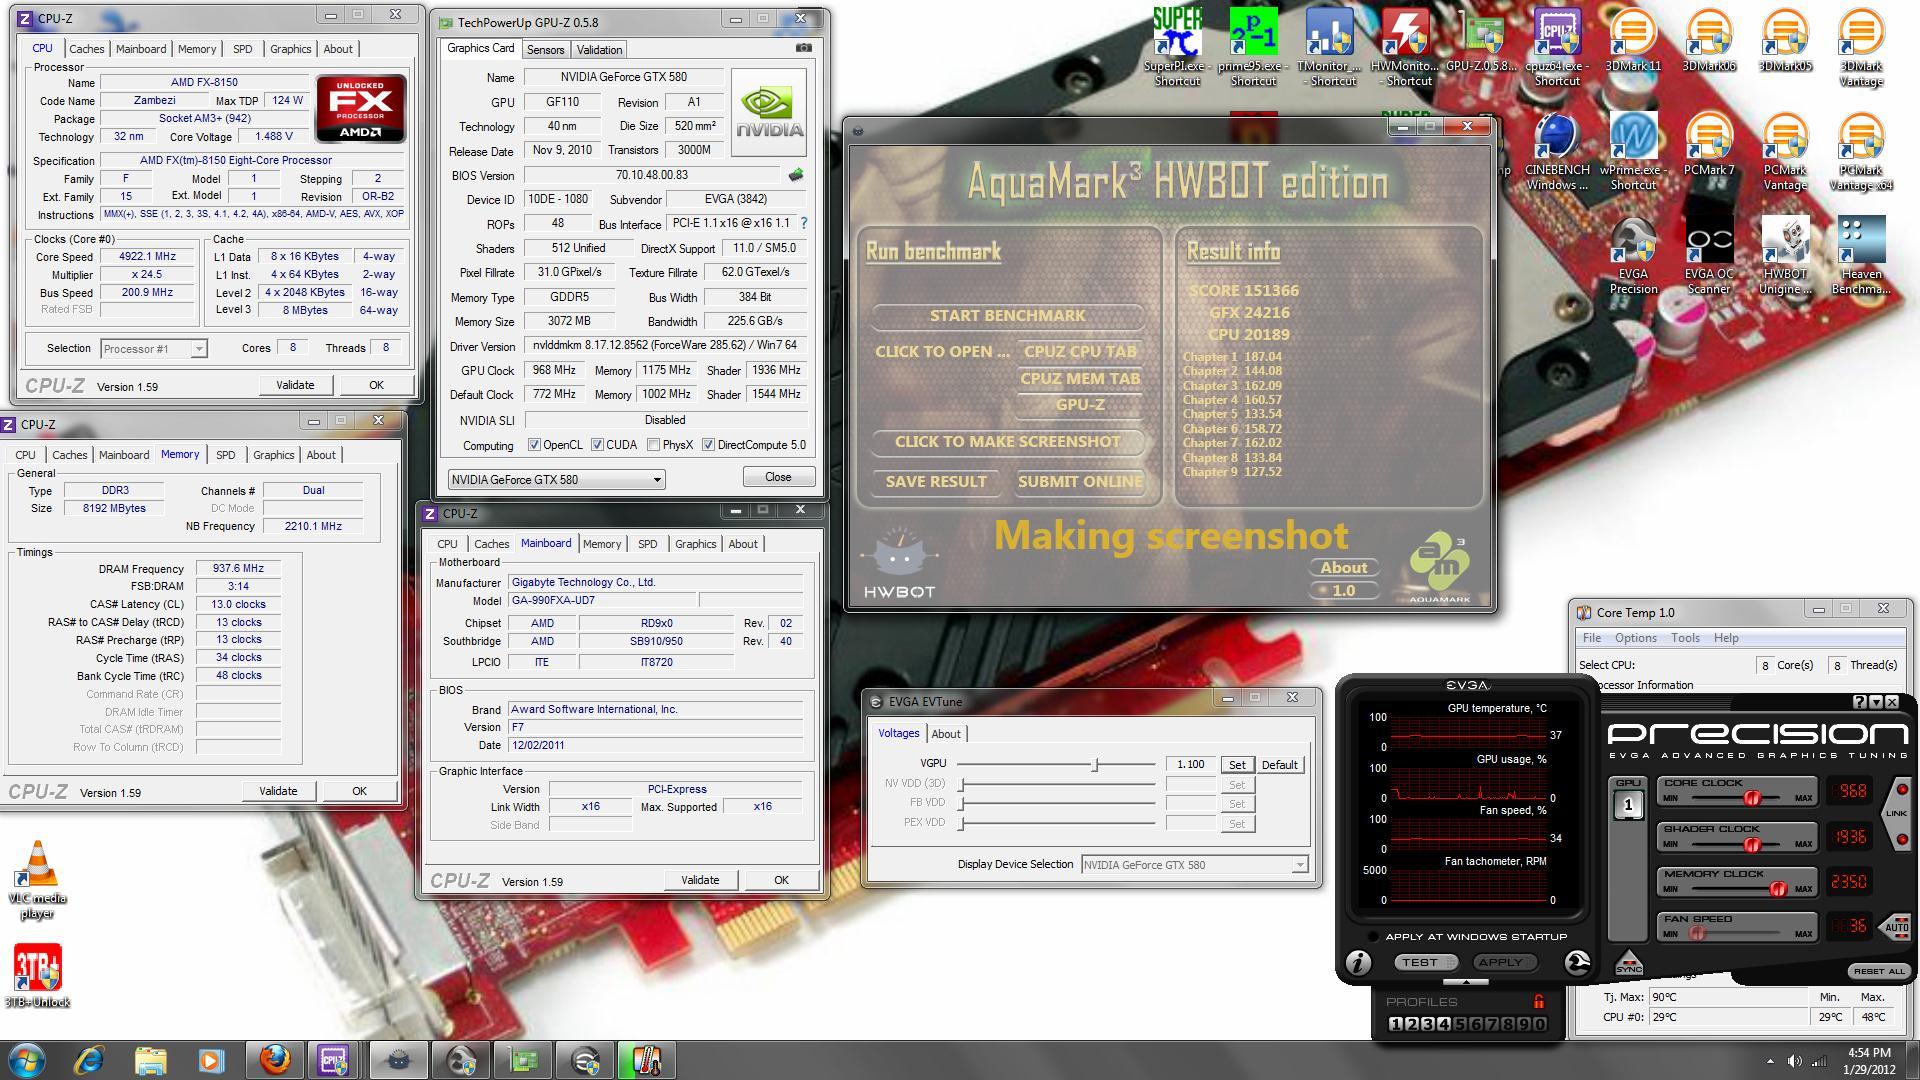Click Set button next to VGPU value
The image size is (1920, 1080).
[x=1237, y=765]
